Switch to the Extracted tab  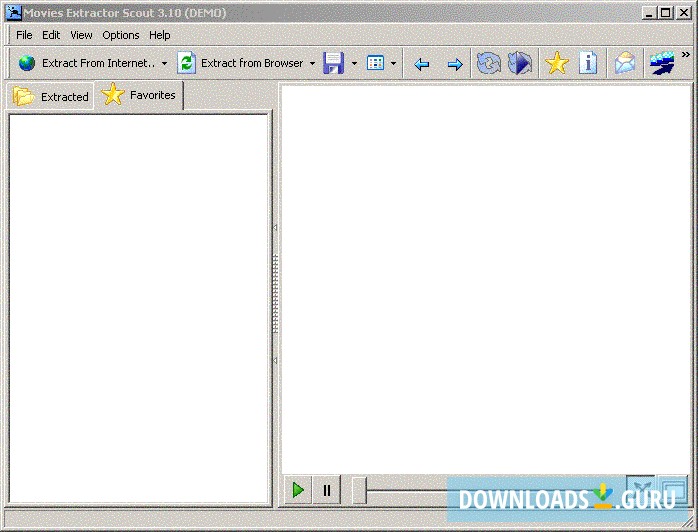[50, 96]
